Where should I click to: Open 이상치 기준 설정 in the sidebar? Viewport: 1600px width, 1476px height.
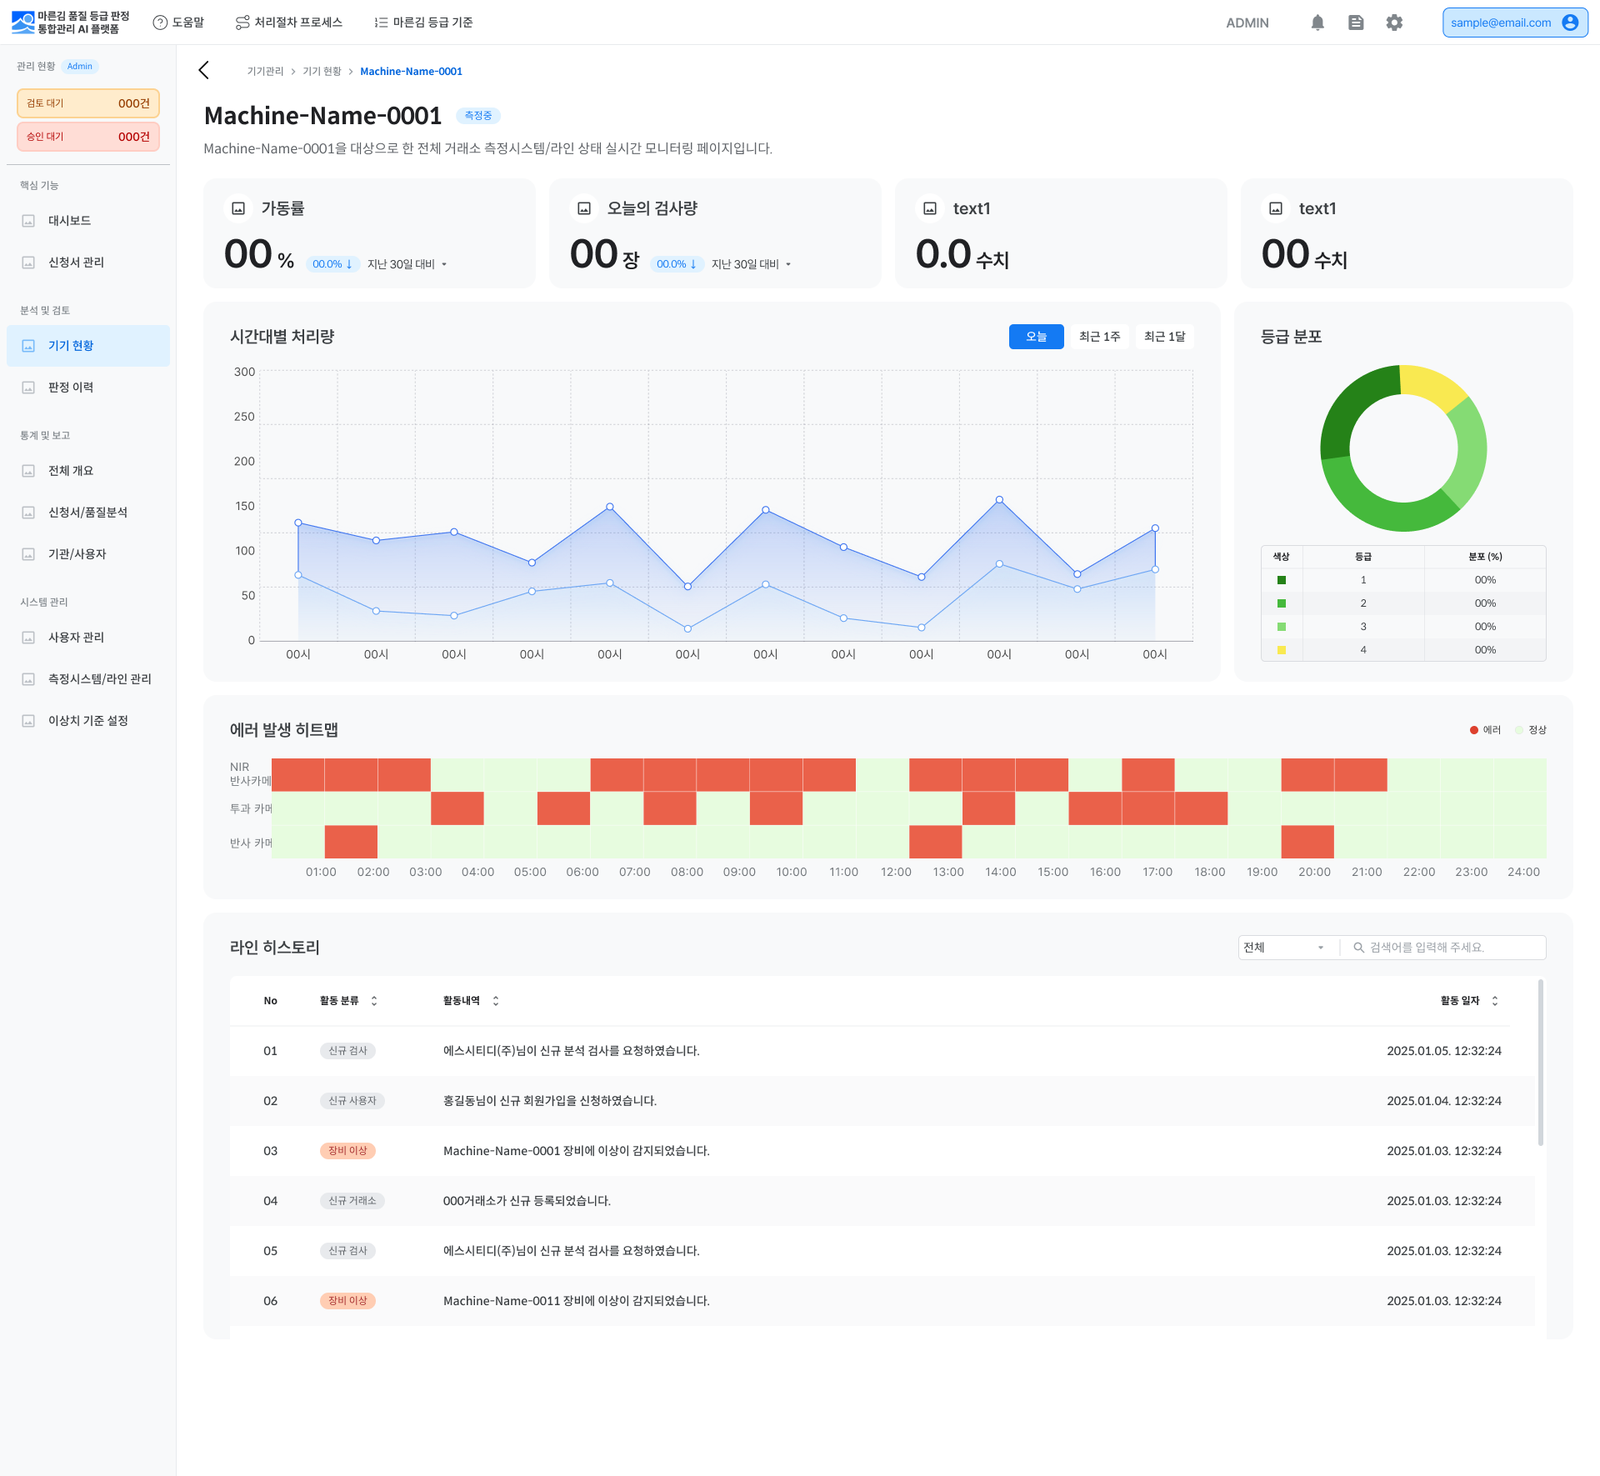pyautogui.click(x=88, y=721)
